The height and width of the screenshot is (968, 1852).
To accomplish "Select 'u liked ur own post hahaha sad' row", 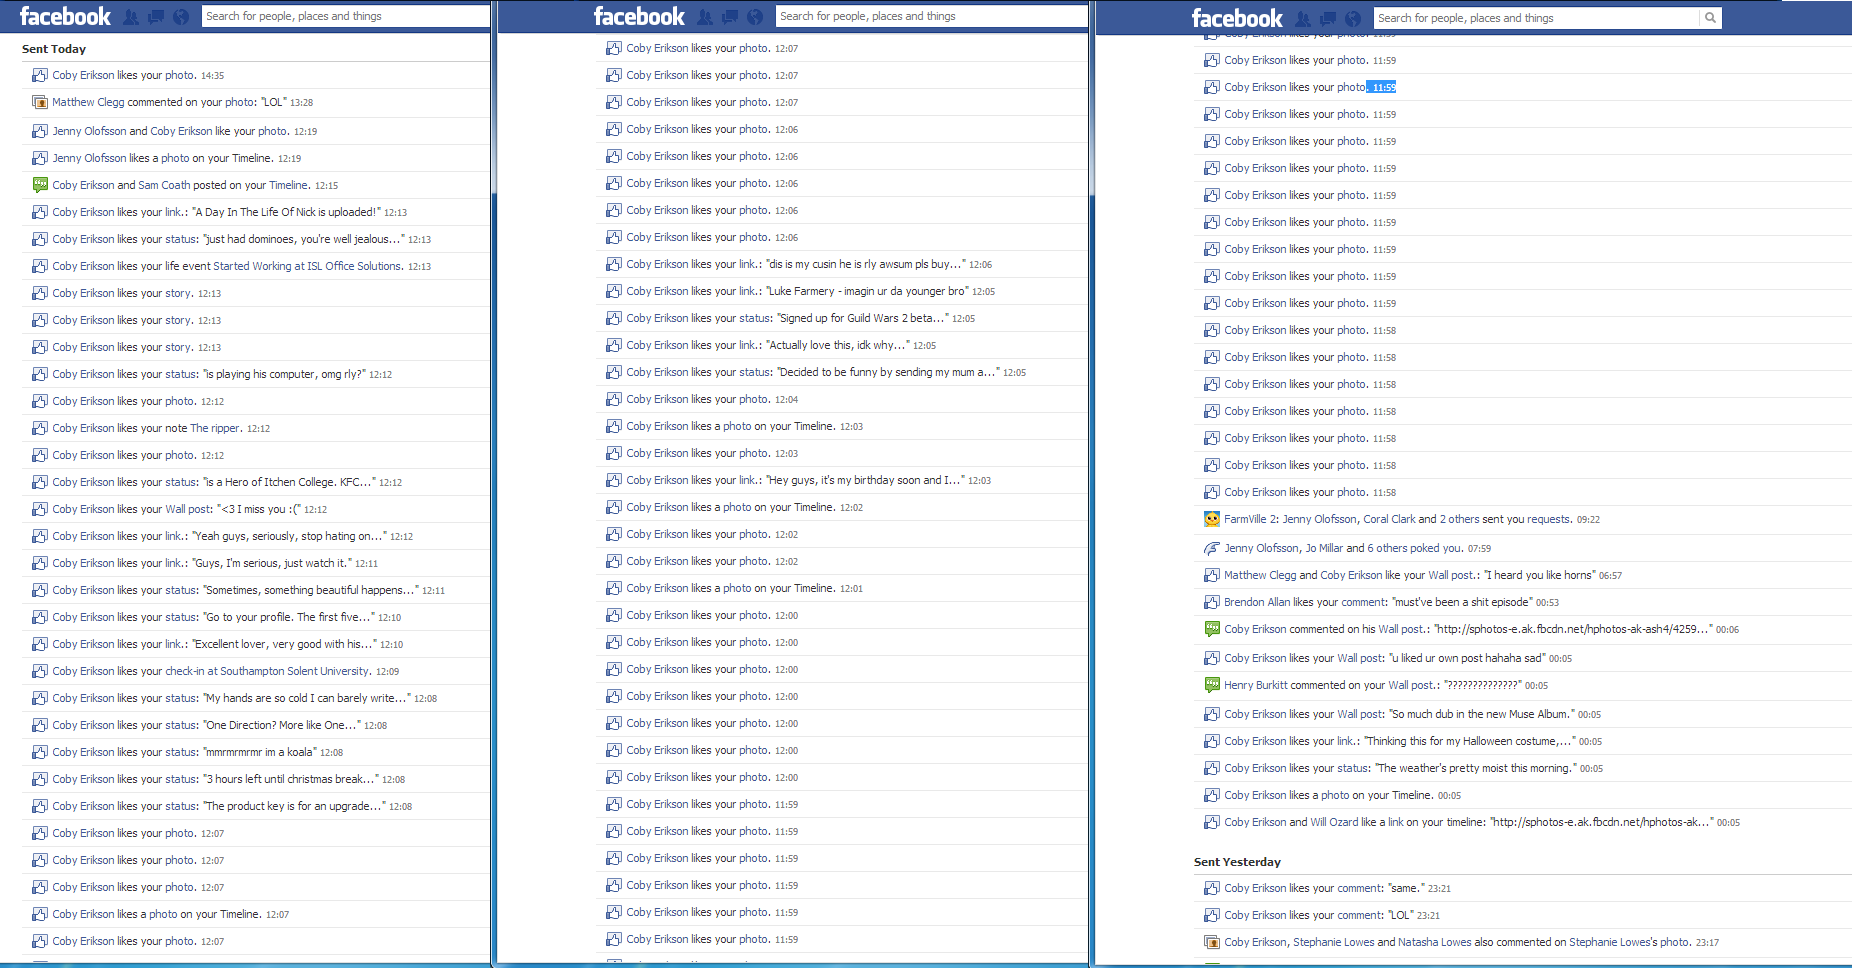I will coord(1522,658).
